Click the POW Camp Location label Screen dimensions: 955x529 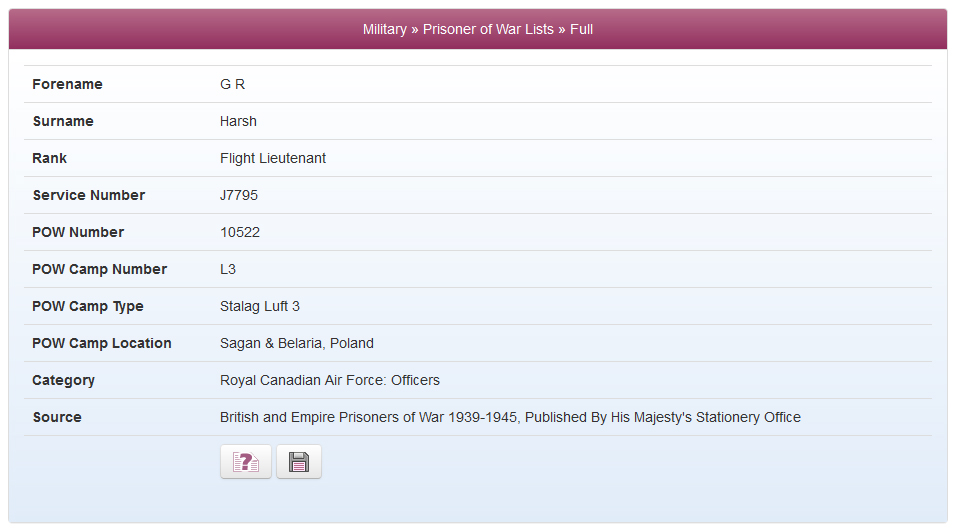(x=102, y=343)
